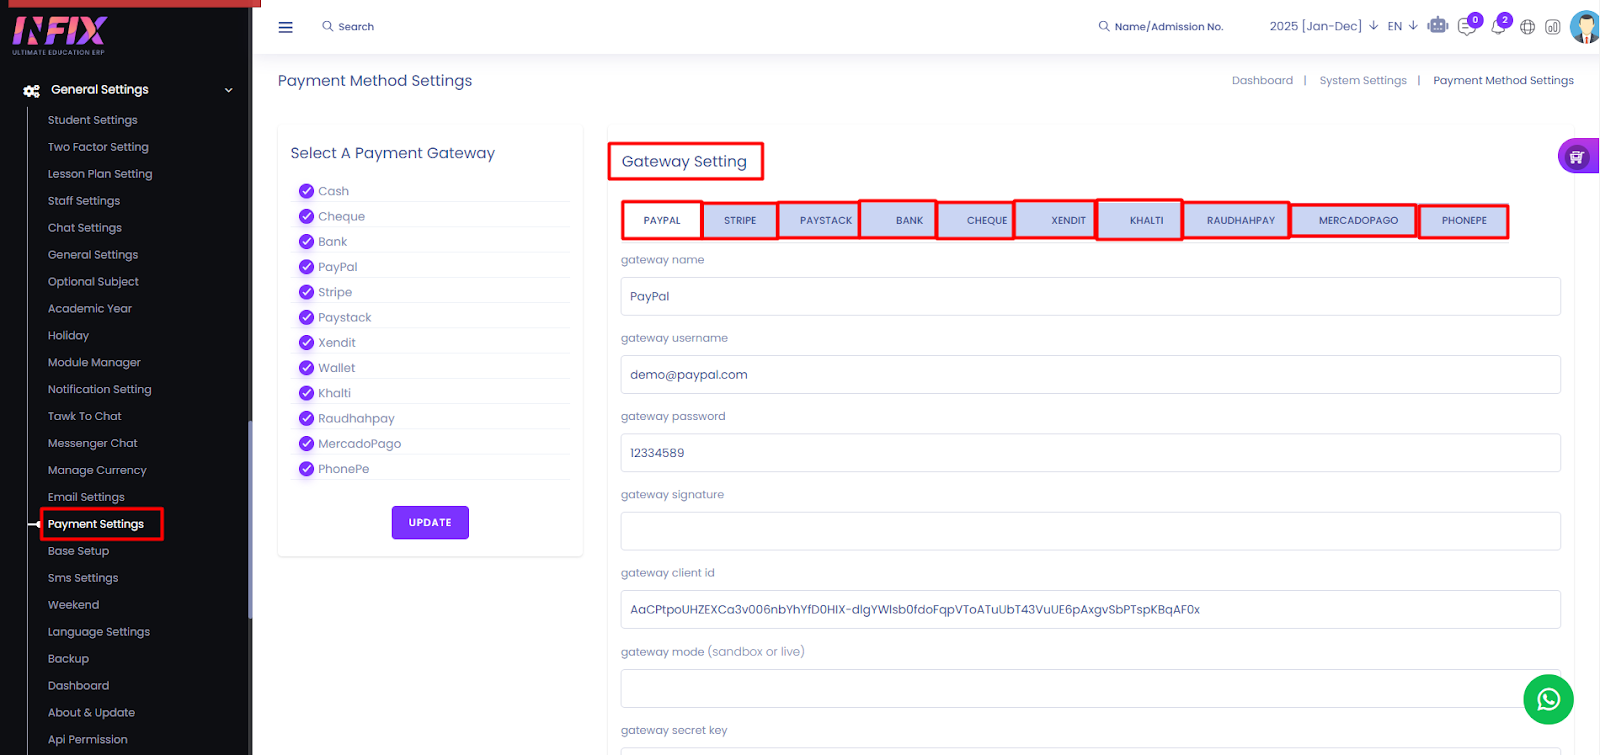Open the WhatsApp chat bubble

[1548, 699]
